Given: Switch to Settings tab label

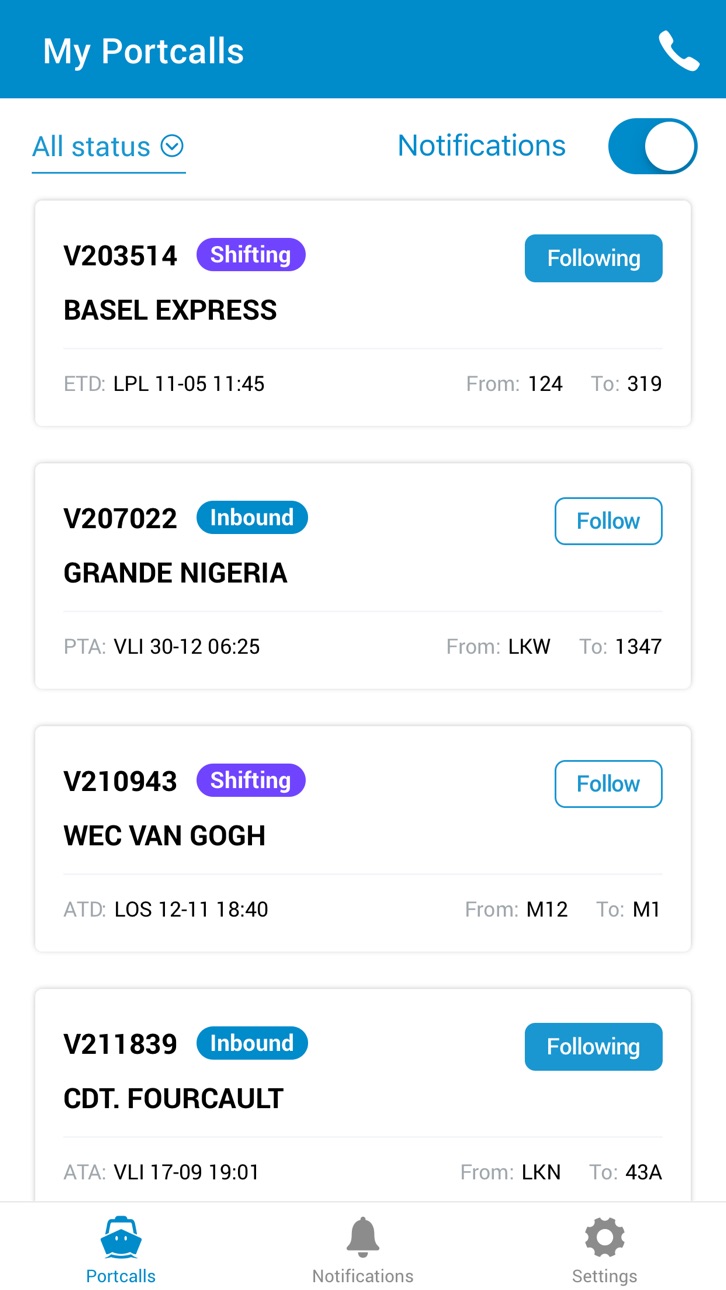Looking at the screenshot, I should [x=604, y=1276].
